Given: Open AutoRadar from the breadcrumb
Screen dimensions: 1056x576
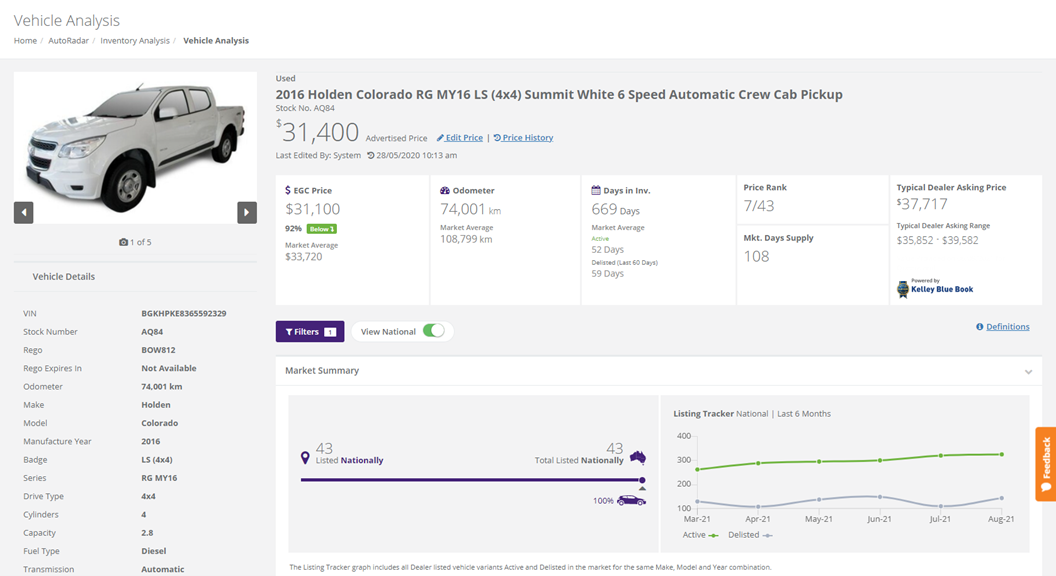Looking at the screenshot, I should (69, 40).
